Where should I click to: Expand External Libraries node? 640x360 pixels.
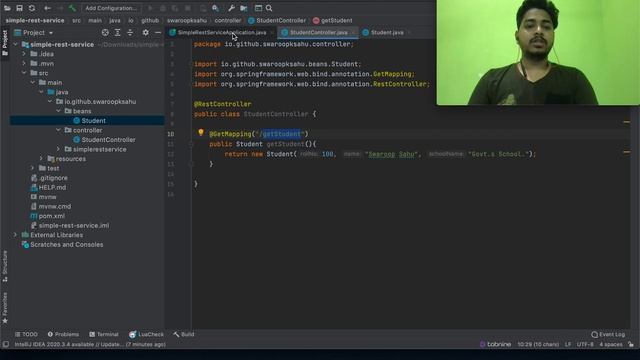[x=16, y=235]
